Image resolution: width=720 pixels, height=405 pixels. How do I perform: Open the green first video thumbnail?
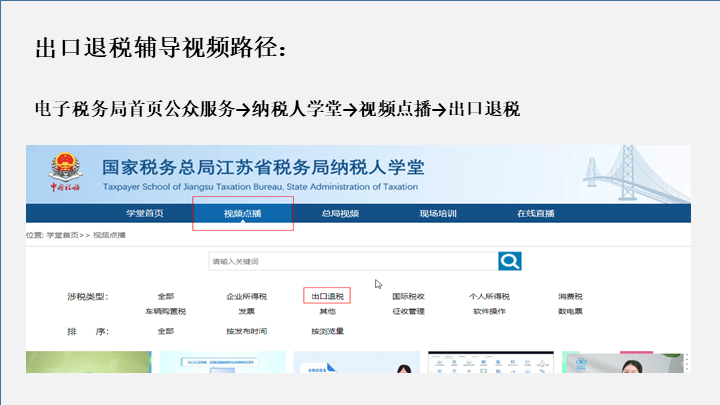(89, 362)
